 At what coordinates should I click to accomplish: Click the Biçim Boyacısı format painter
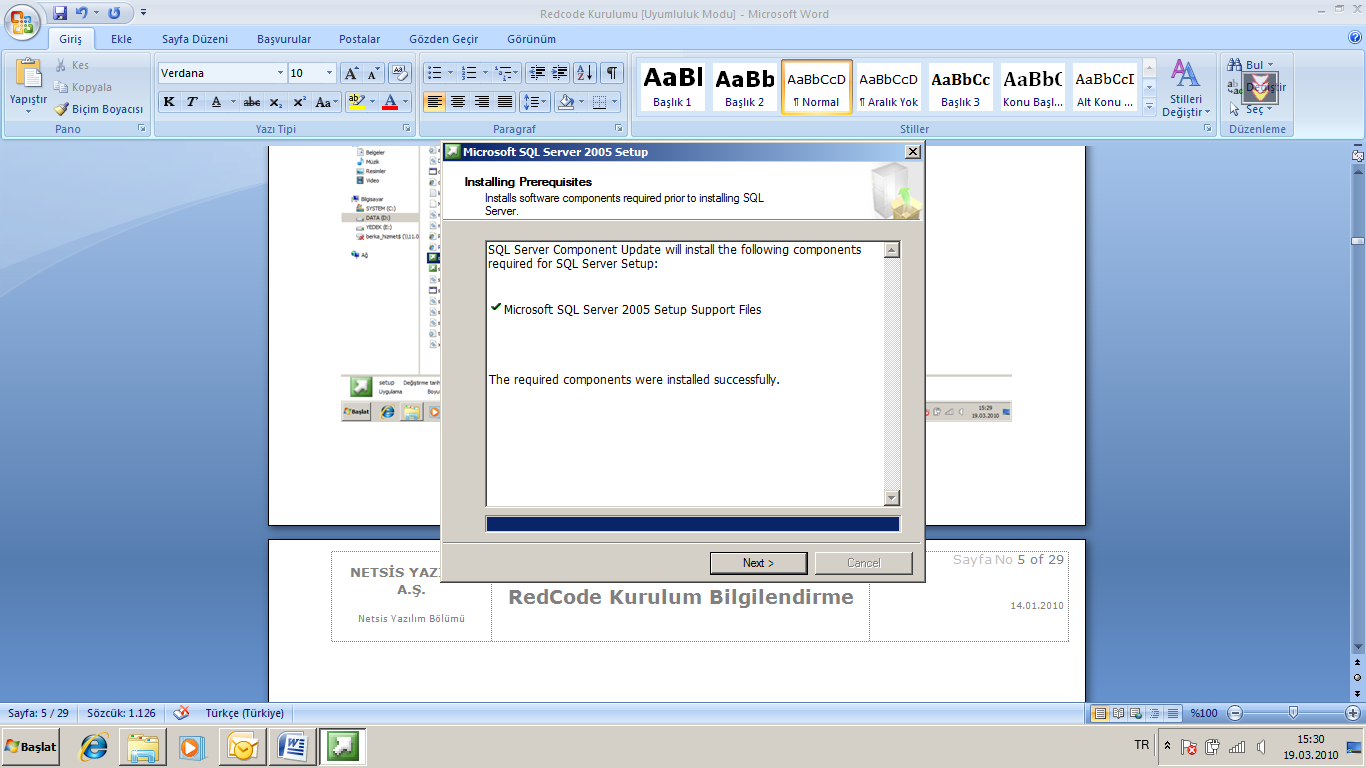(x=98, y=109)
